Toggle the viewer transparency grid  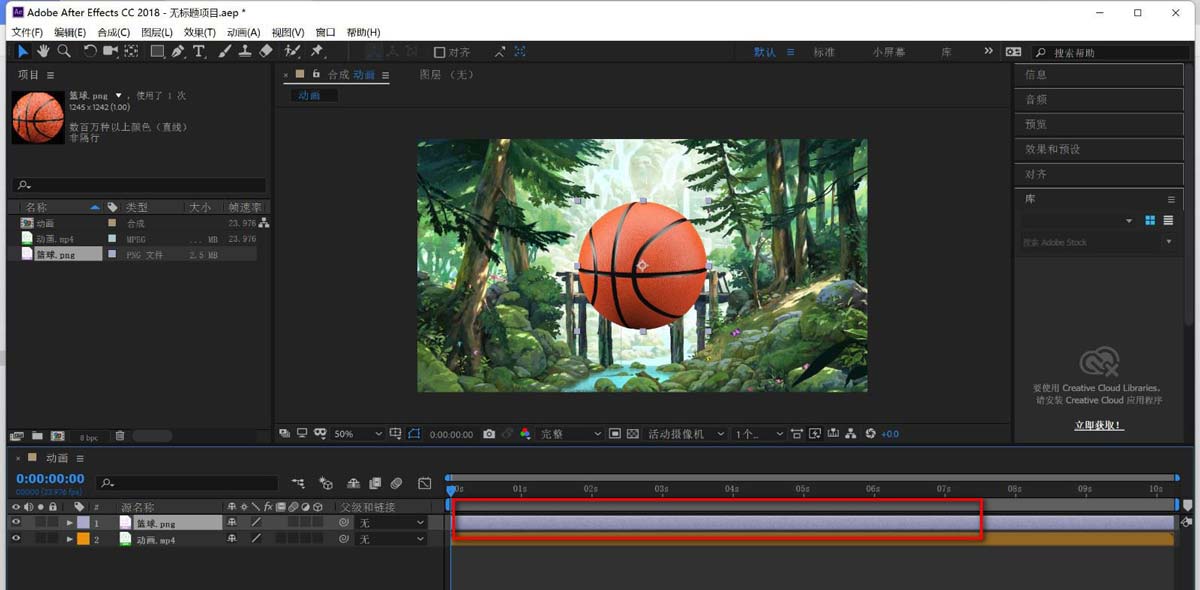pos(633,434)
